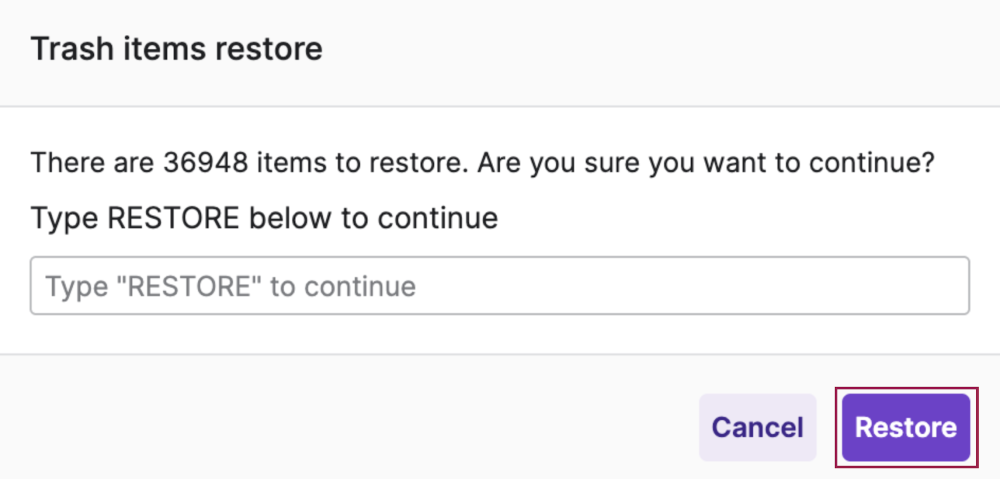Click the dialog header bar
This screenshot has height=479, width=1000.
[x=600, y=50]
